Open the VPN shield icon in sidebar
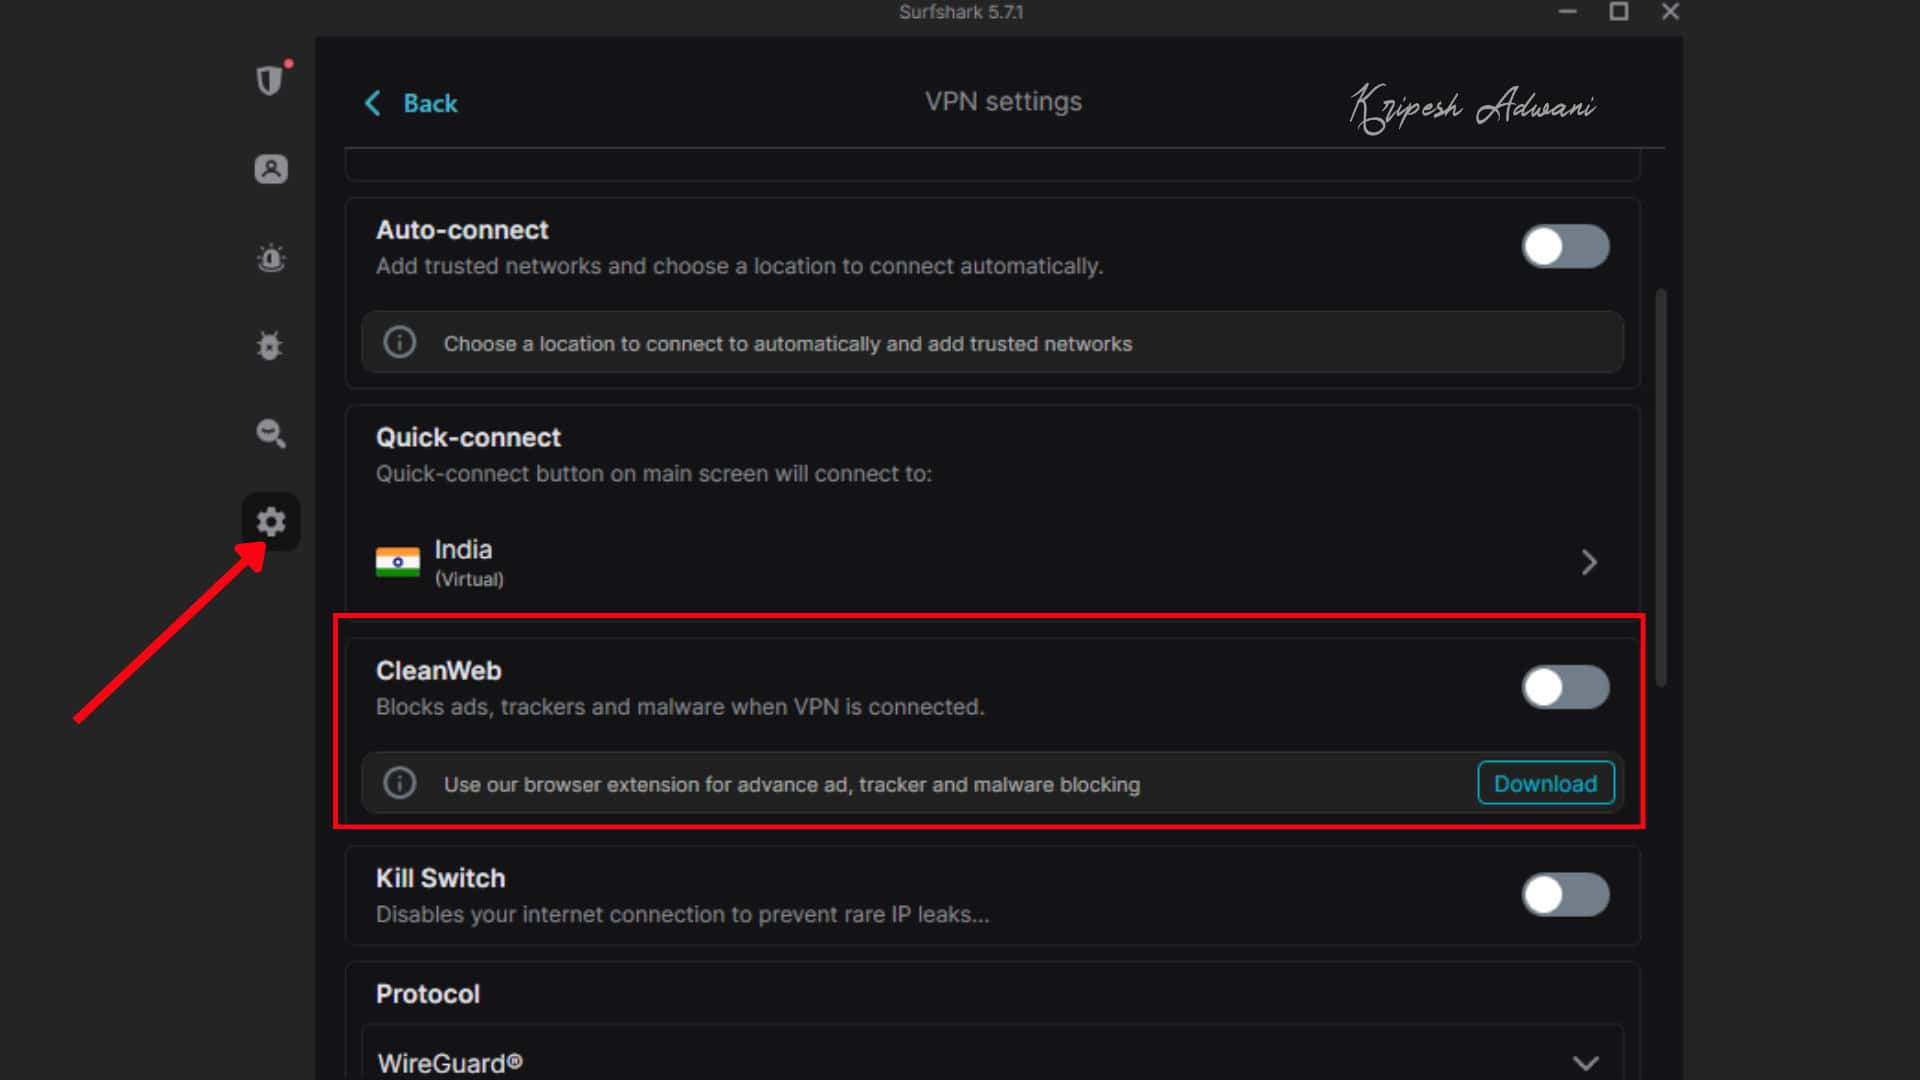The image size is (1920, 1080). (x=269, y=80)
